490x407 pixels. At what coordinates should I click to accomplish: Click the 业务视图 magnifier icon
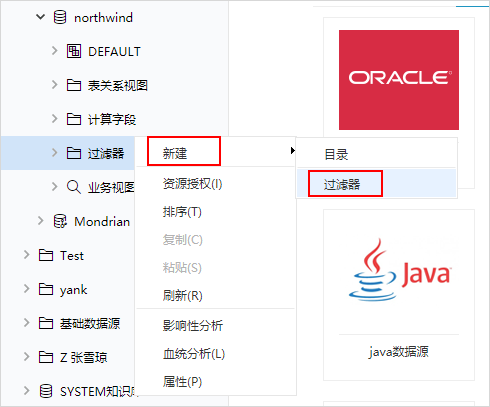[x=74, y=187]
